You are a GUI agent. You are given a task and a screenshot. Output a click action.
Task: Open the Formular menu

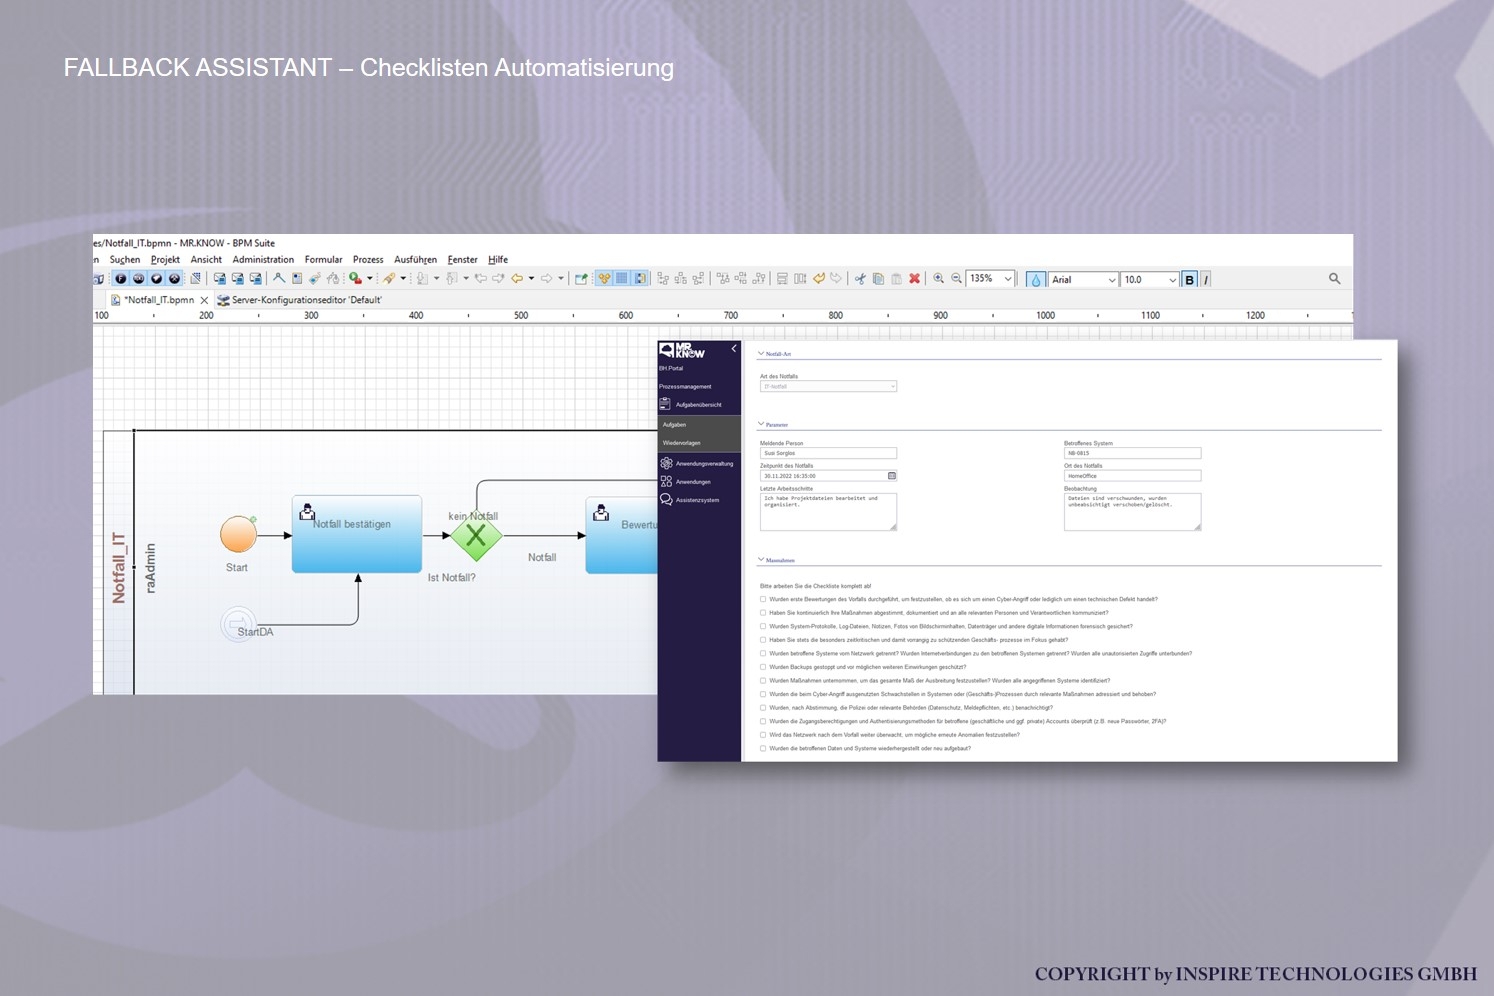tap(323, 260)
